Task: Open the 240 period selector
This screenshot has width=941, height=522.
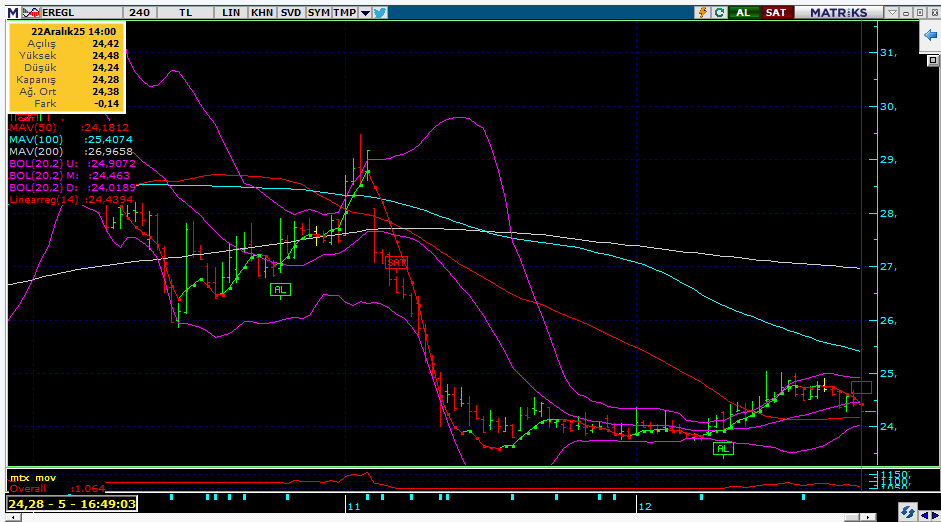Action: [x=140, y=12]
